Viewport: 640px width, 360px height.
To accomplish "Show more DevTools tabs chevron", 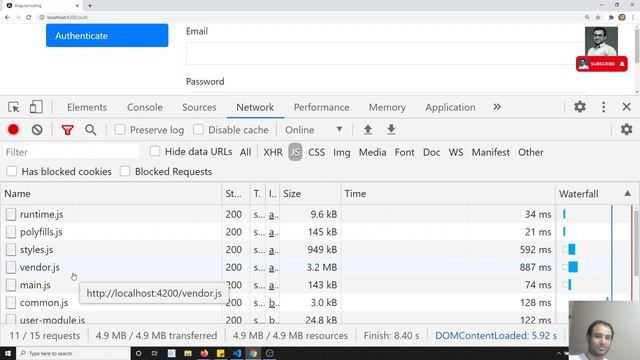I will pos(497,107).
